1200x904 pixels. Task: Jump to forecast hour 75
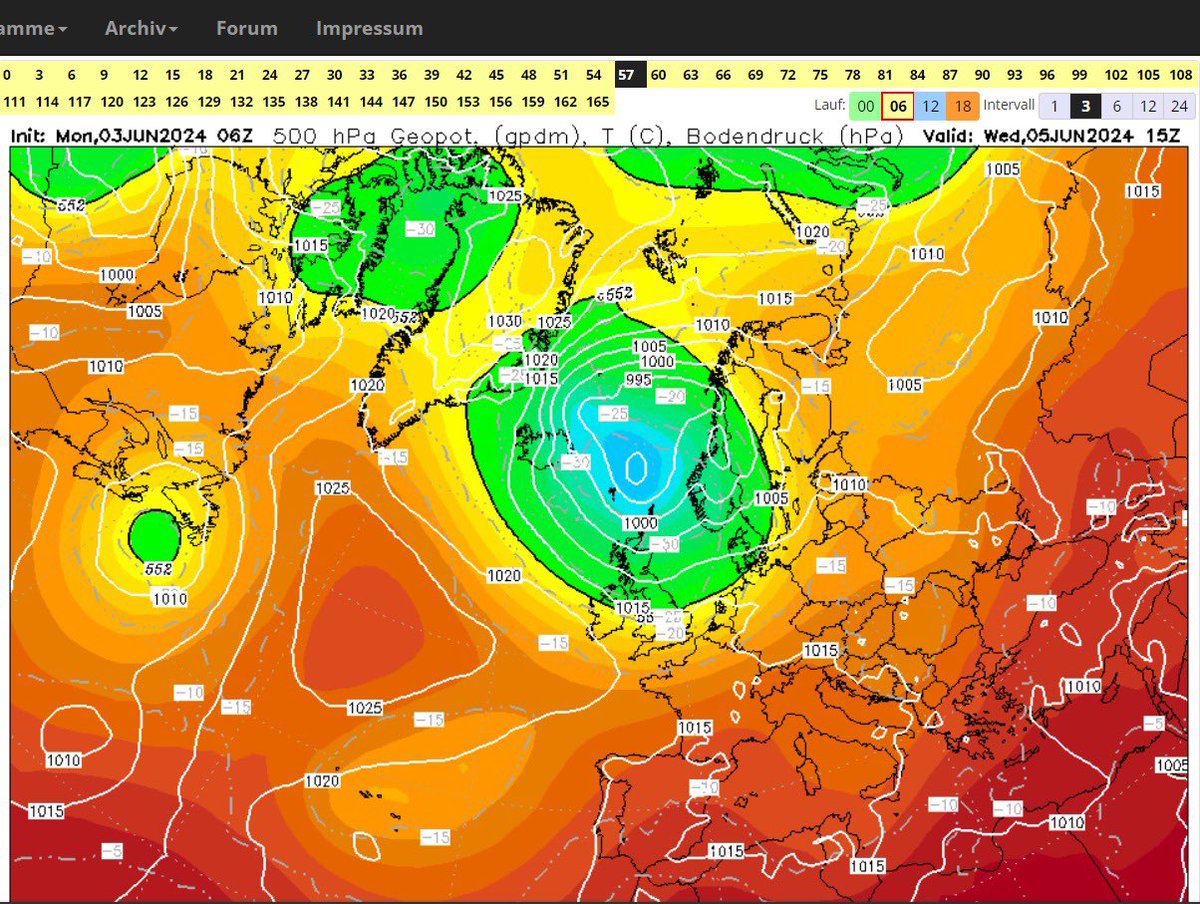[820, 75]
